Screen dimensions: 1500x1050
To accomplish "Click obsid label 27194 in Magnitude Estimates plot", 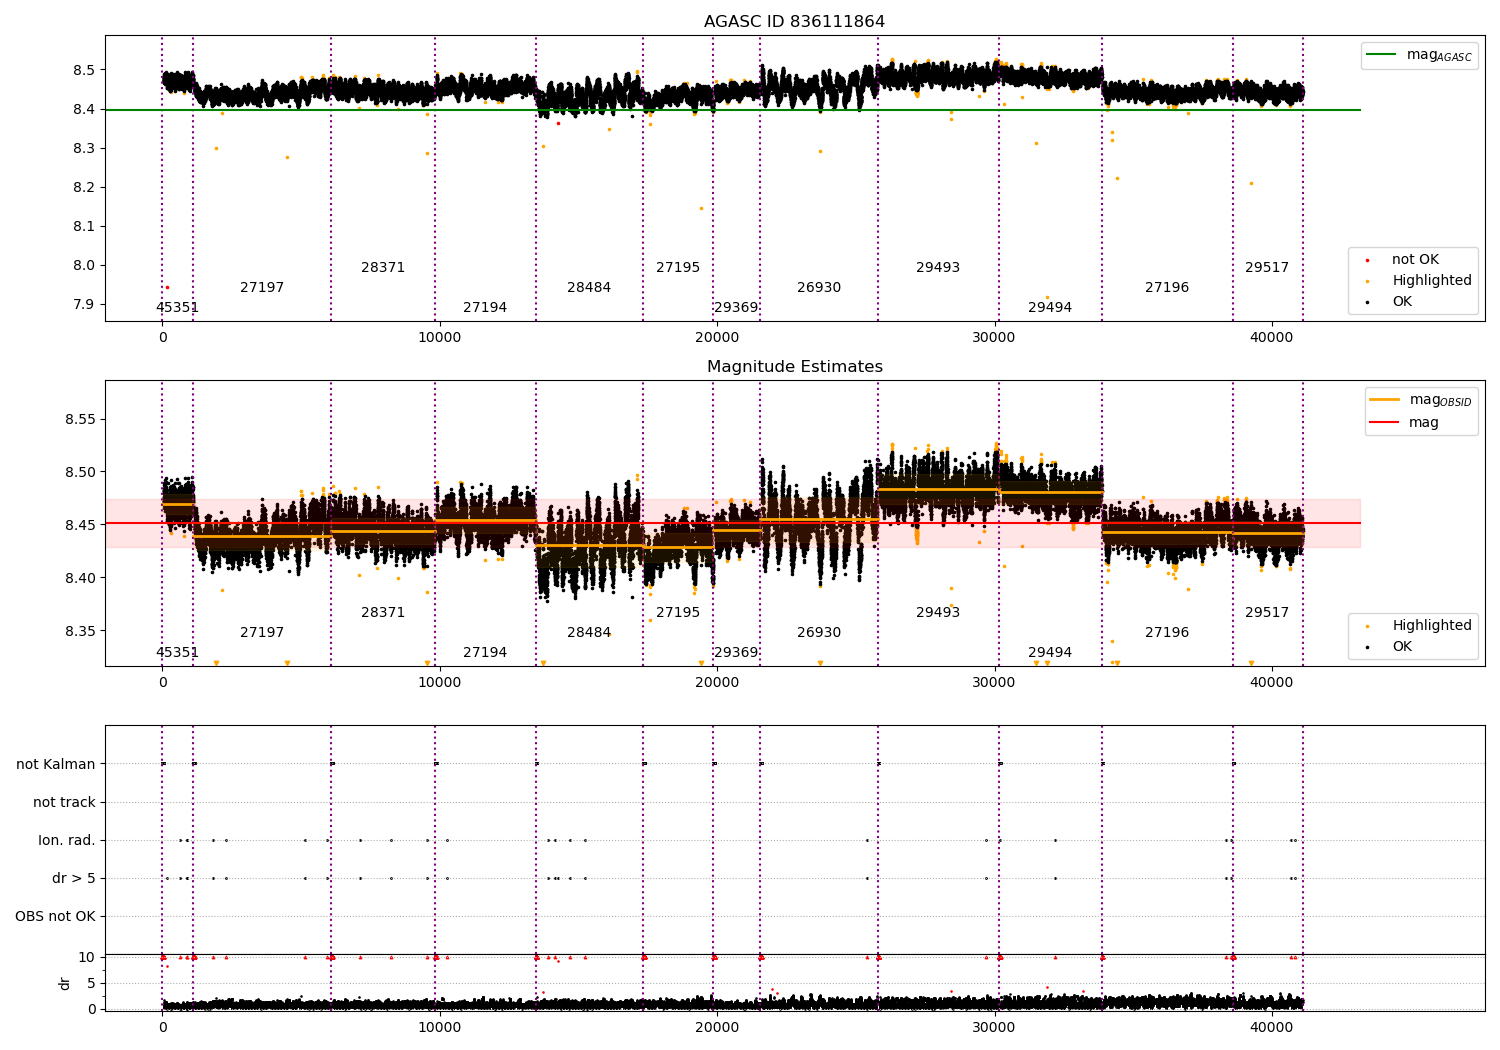I will (x=485, y=653).
